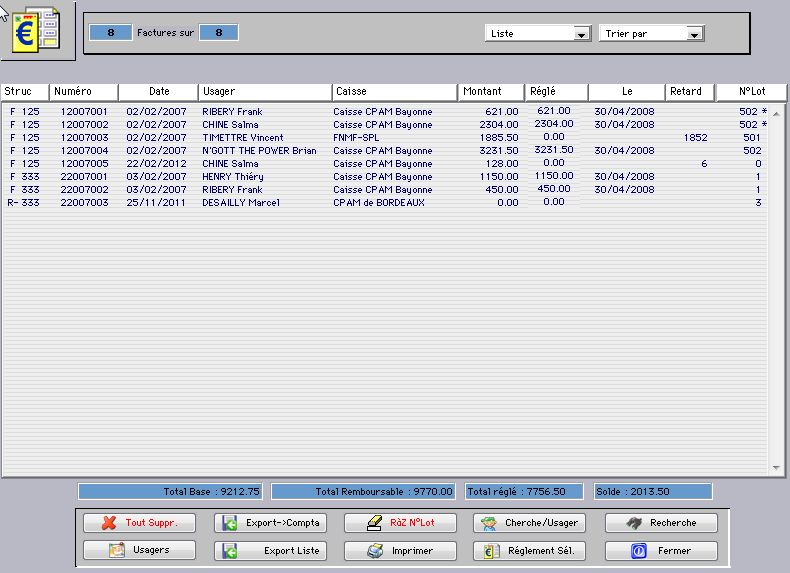Click the Recherche button label
Image resolution: width=790 pixels, height=573 pixels.
coord(673,523)
